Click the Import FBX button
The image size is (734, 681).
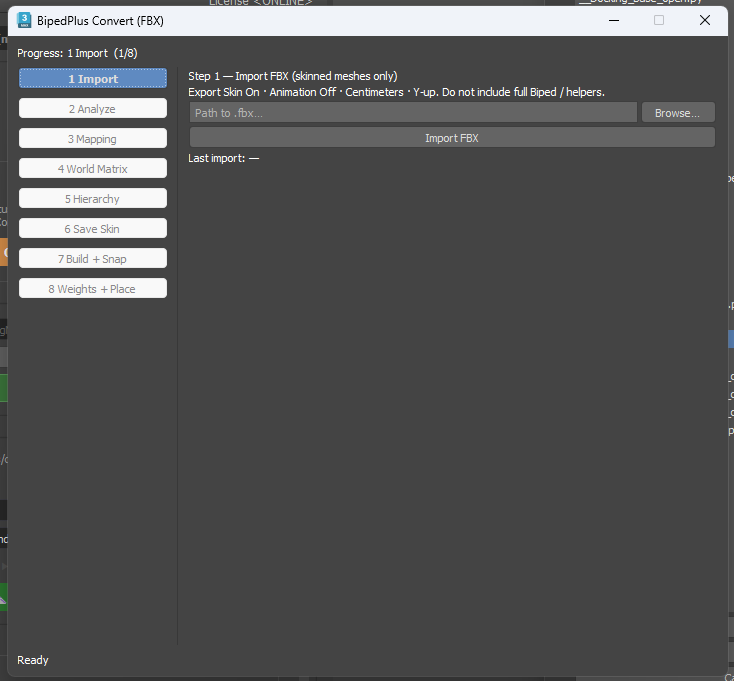point(452,138)
